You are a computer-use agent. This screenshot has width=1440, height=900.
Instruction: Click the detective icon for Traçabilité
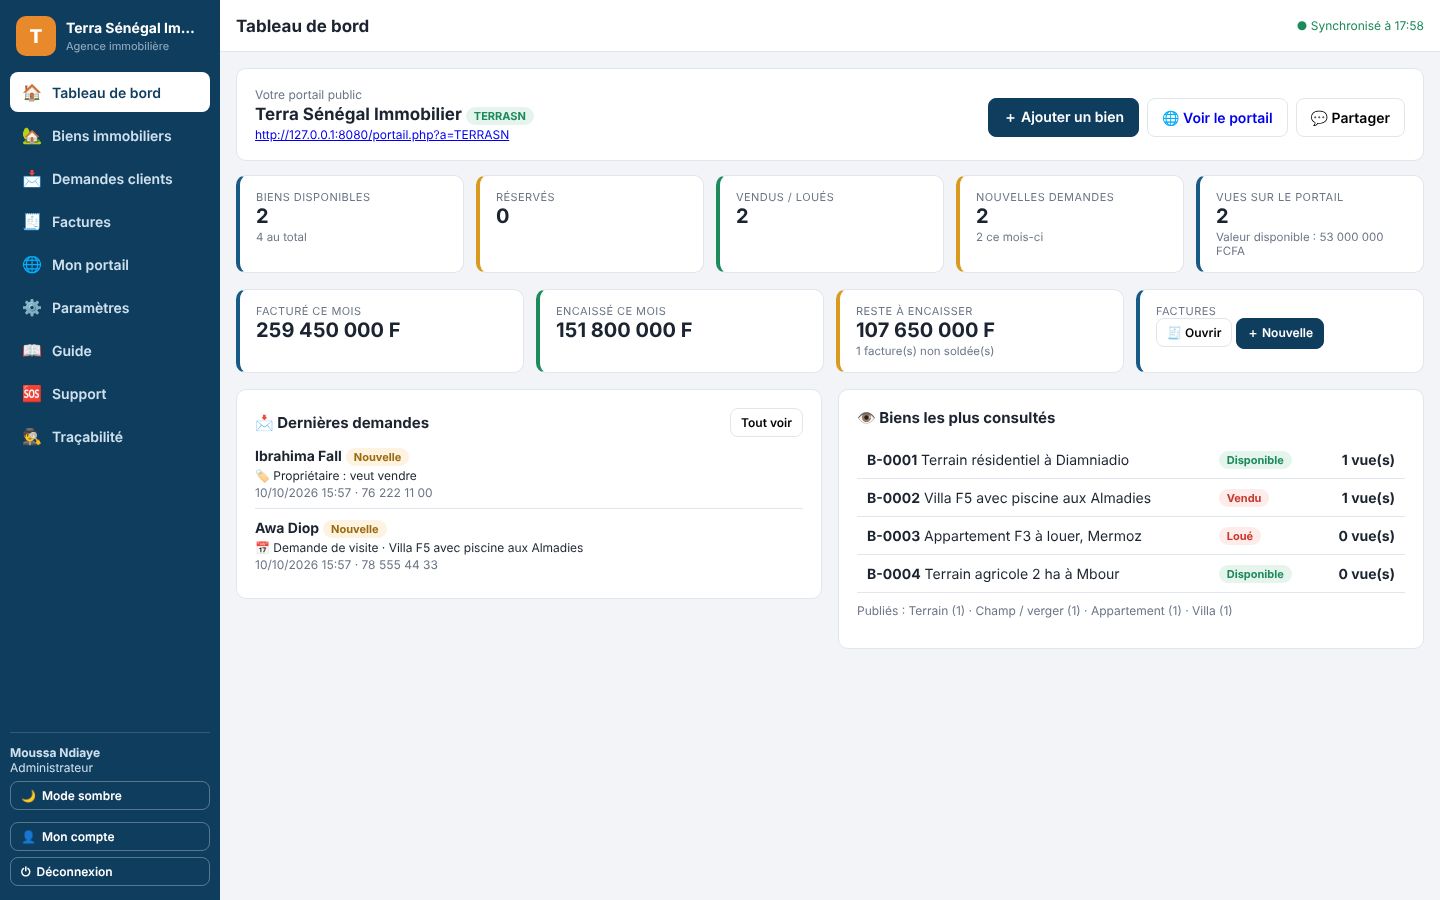click(32, 437)
